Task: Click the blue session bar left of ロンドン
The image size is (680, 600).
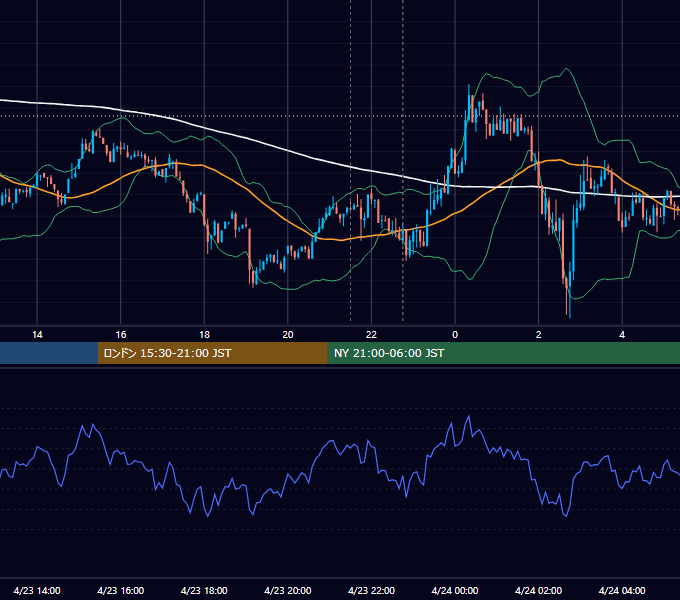Action: coord(49,353)
